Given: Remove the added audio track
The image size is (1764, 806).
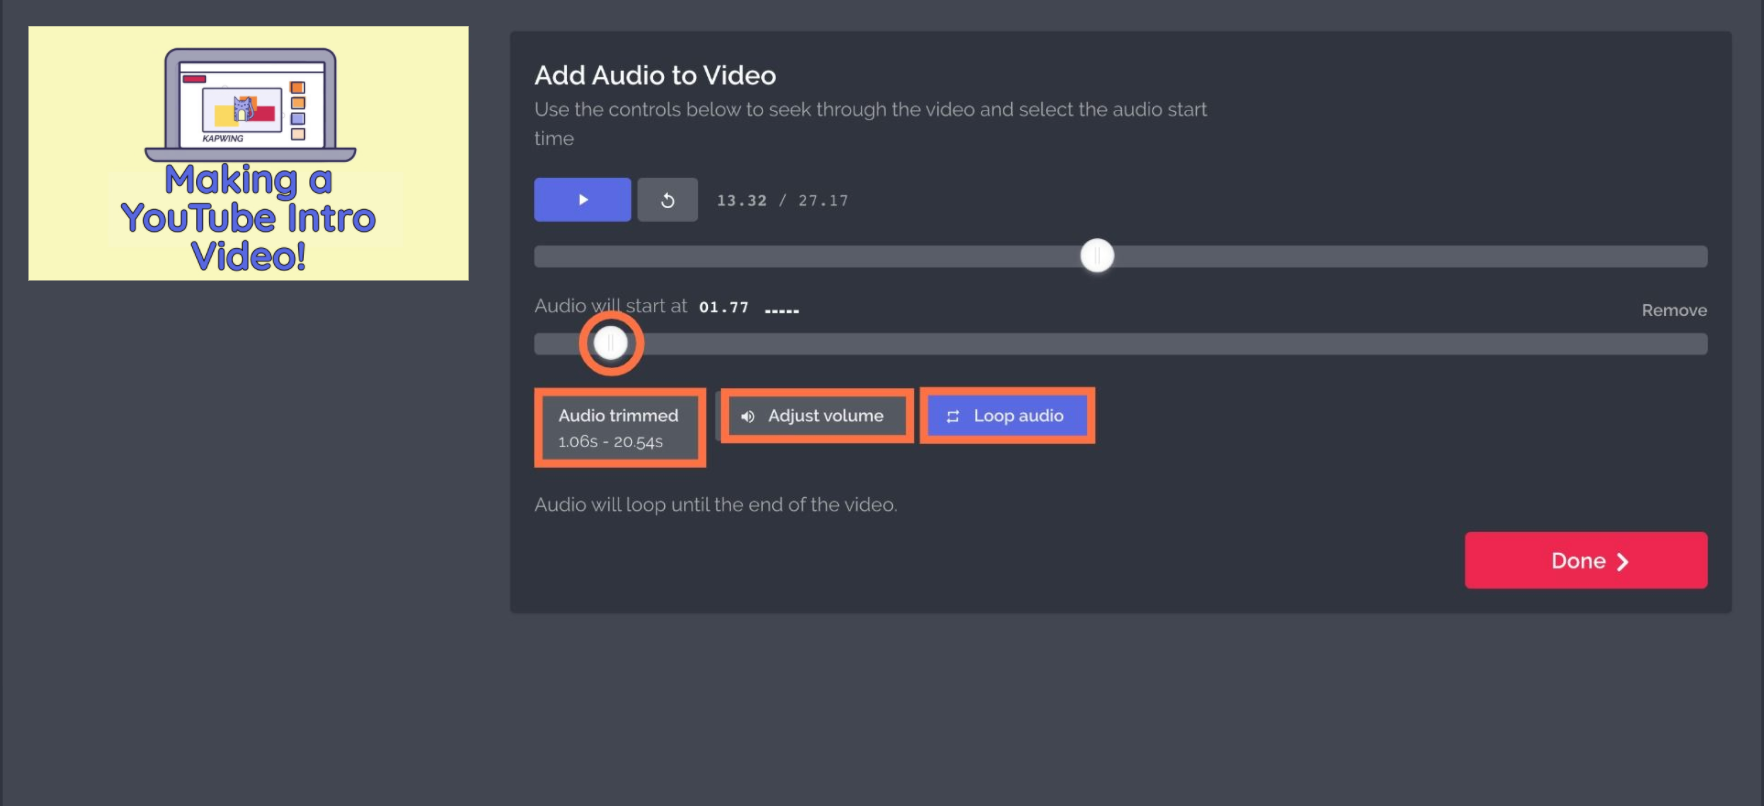Looking at the screenshot, I should coord(1673,310).
